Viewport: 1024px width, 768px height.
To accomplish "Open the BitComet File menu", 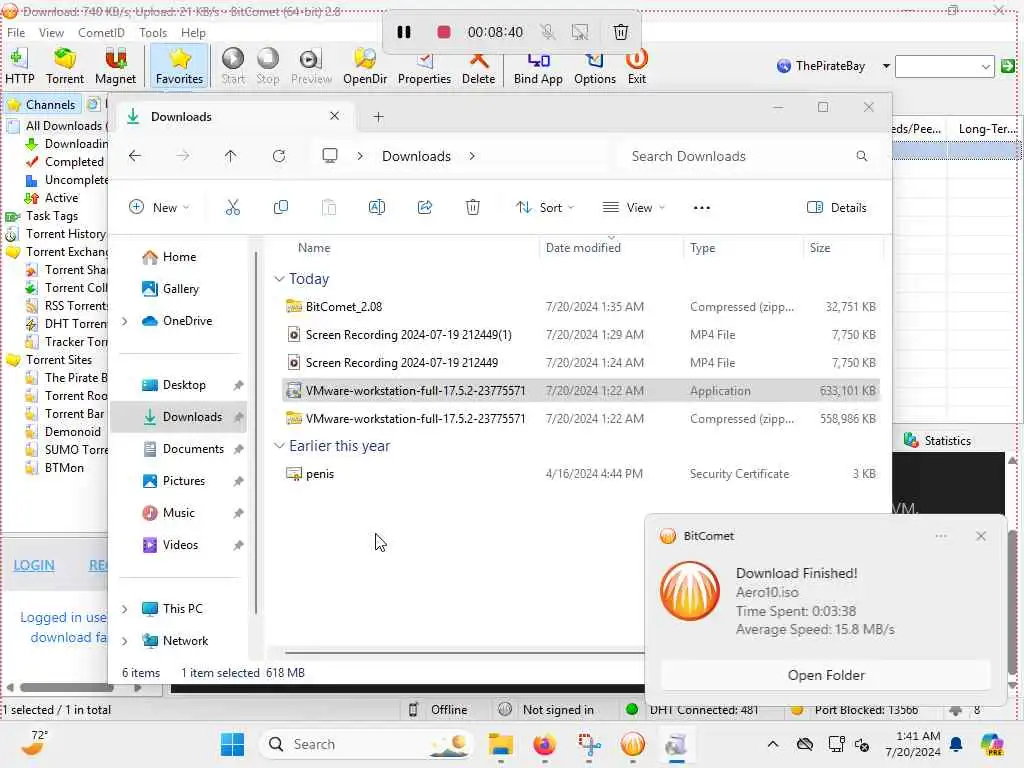I will [x=16, y=33].
